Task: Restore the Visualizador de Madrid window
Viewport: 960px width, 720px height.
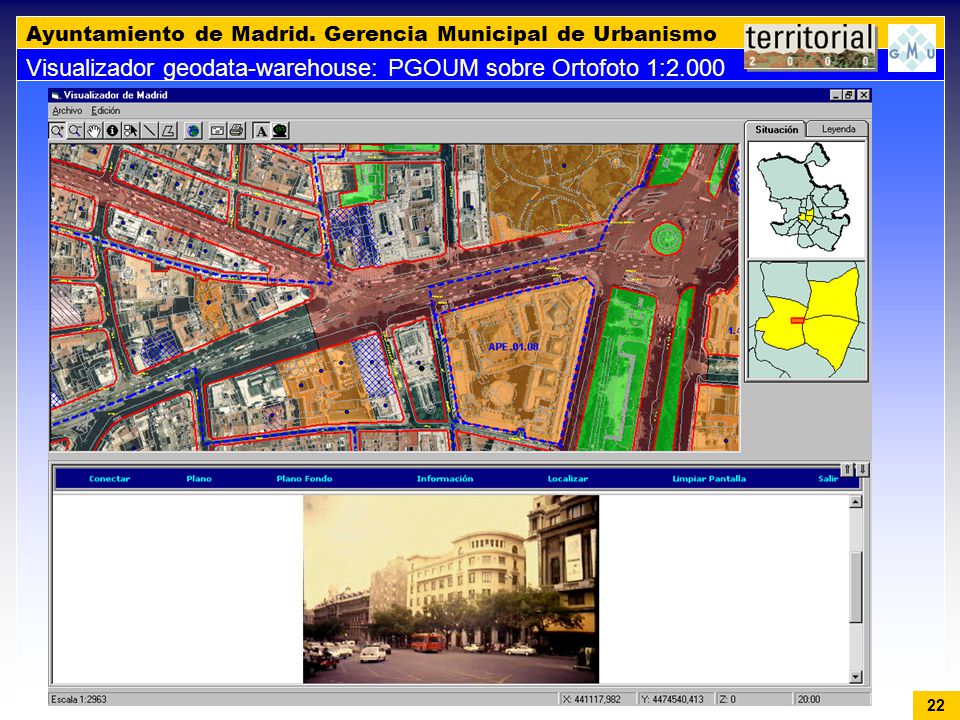Action: tap(849, 95)
